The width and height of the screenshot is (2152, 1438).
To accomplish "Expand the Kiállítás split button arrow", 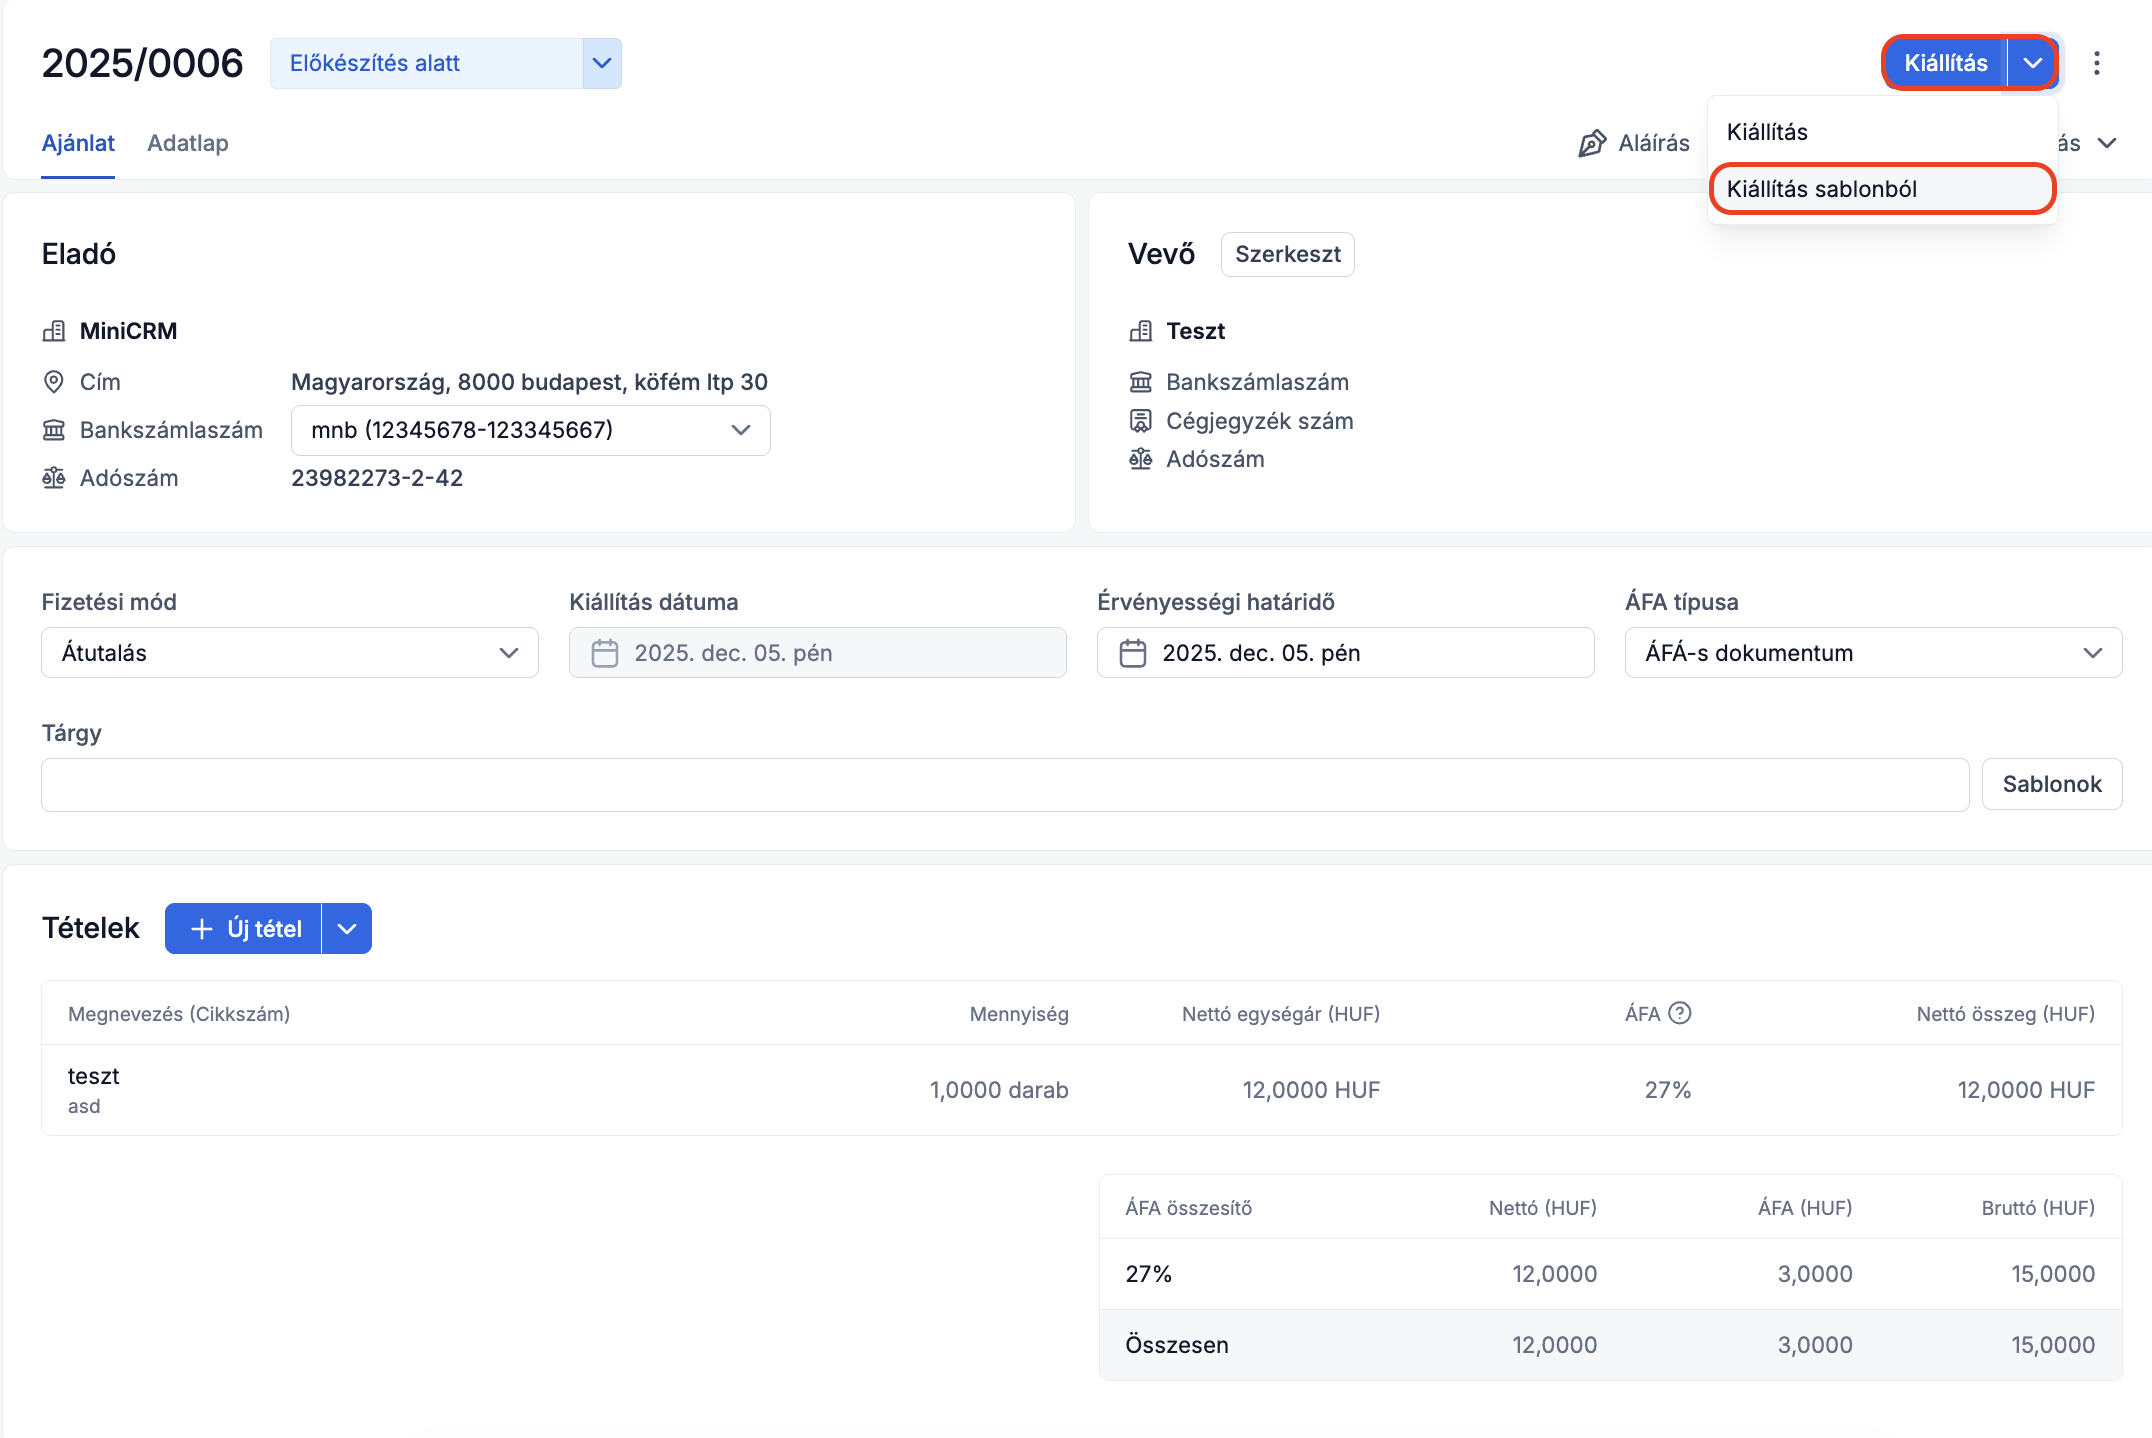I will click(x=2033, y=63).
